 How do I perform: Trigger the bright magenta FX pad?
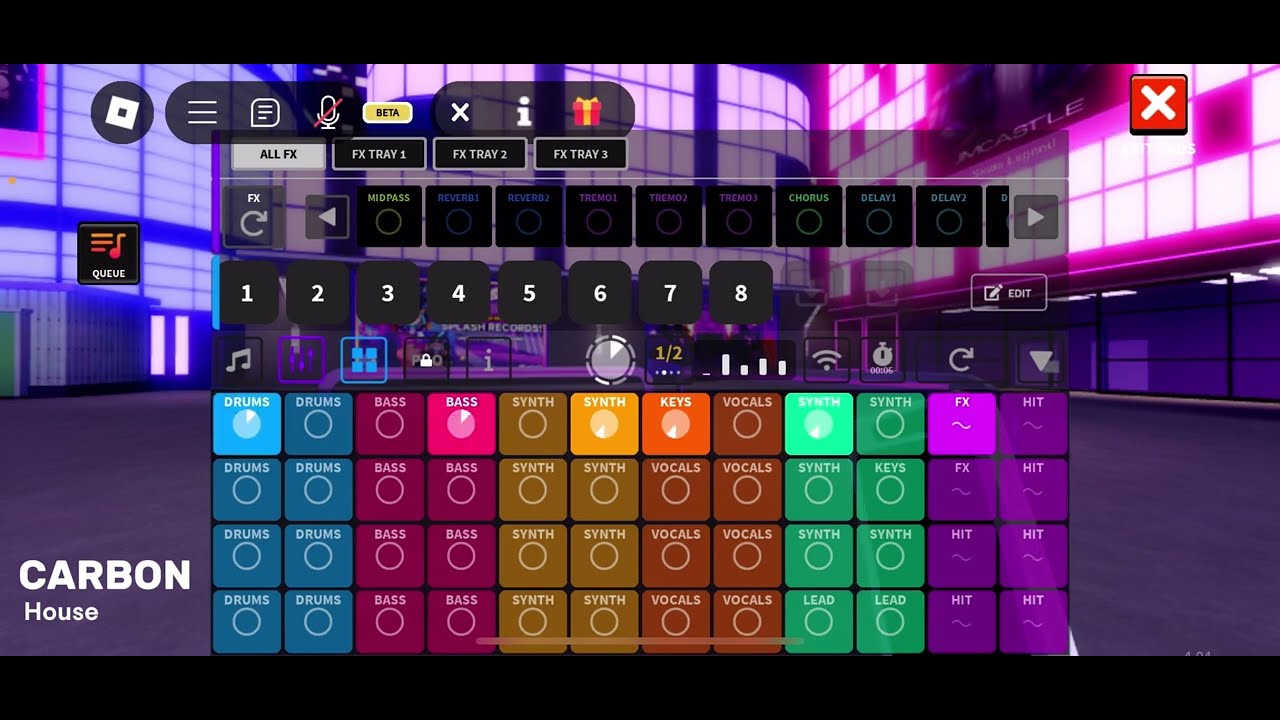point(962,424)
